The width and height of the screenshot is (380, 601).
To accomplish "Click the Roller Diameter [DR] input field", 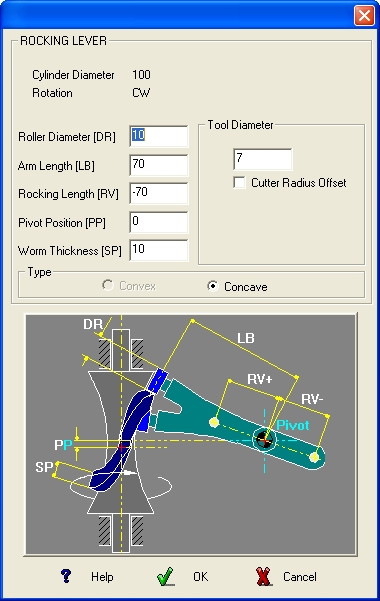I will click(x=159, y=136).
